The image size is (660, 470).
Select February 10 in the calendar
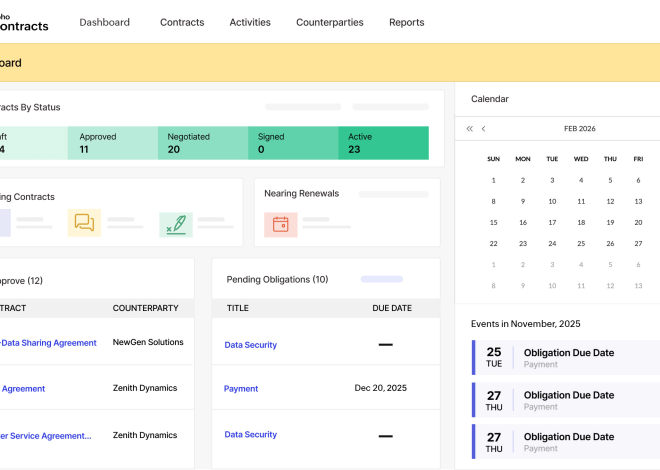pos(552,202)
